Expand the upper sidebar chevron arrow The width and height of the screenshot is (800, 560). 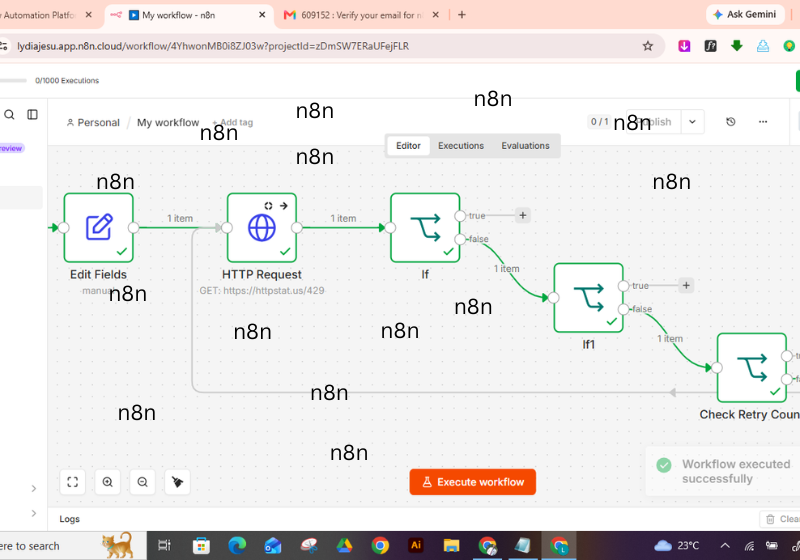(x=34, y=489)
